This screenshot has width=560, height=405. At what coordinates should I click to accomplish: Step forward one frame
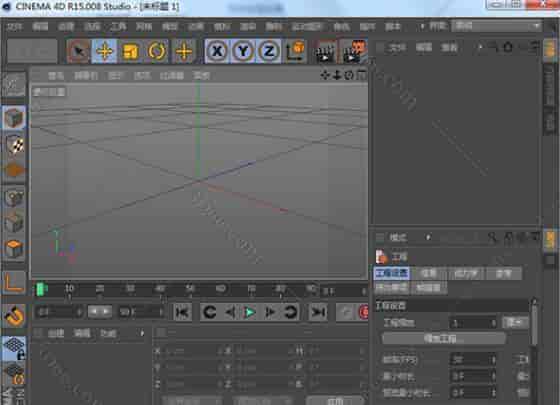(x=270, y=312)
